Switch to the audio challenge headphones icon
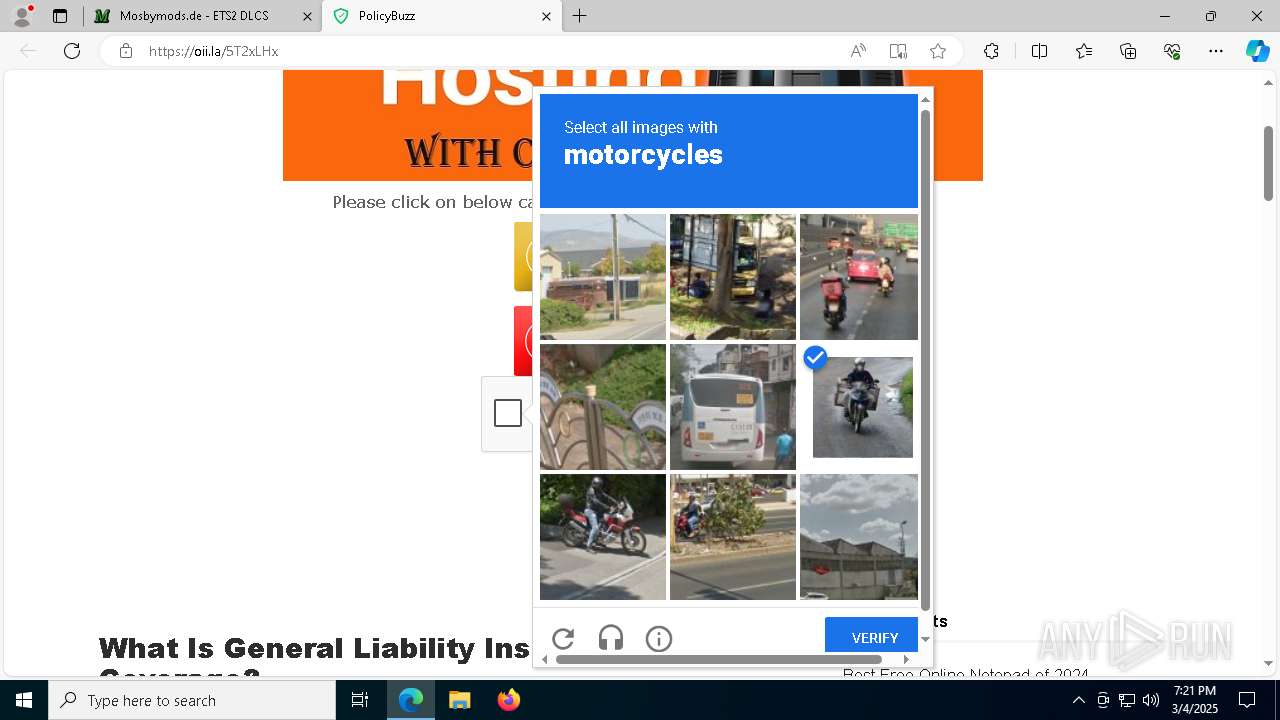Viewport: 1280px width, 720px height. click(611, 638)
